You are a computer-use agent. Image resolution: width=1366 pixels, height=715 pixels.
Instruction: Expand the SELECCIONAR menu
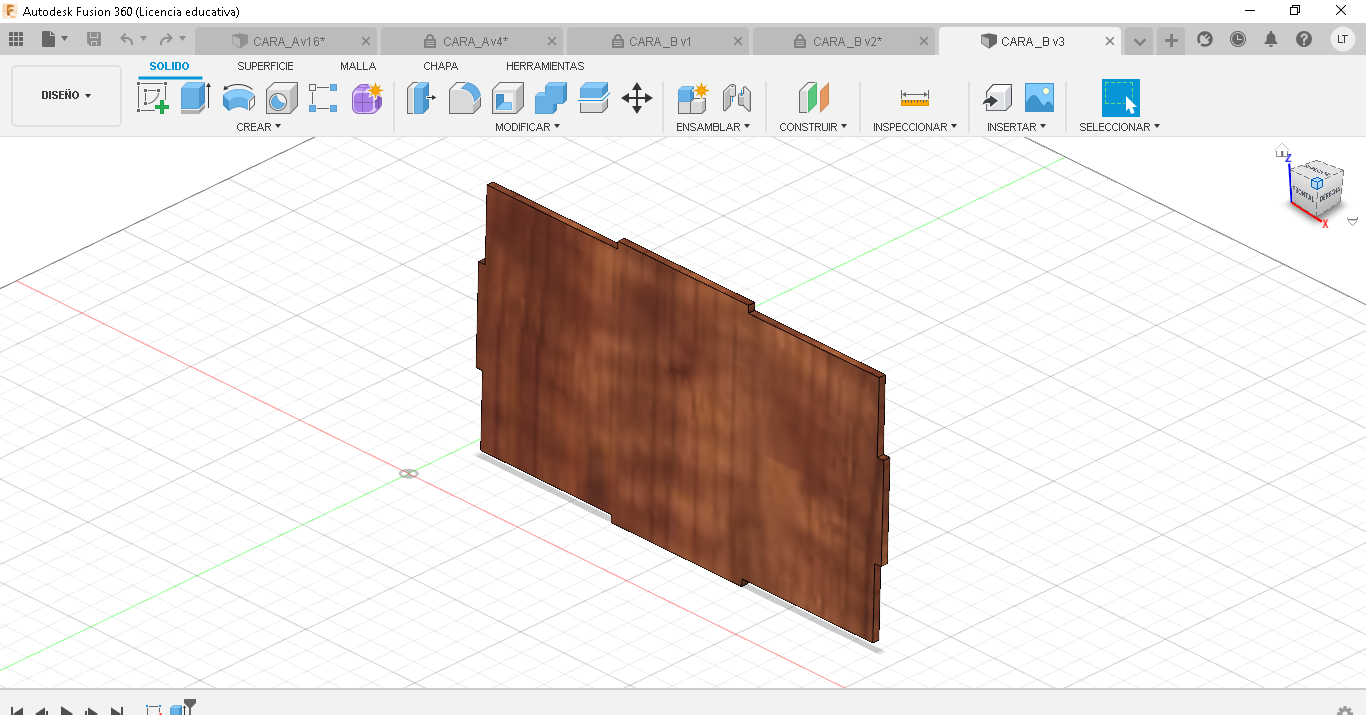click(x=1120, y=127)
